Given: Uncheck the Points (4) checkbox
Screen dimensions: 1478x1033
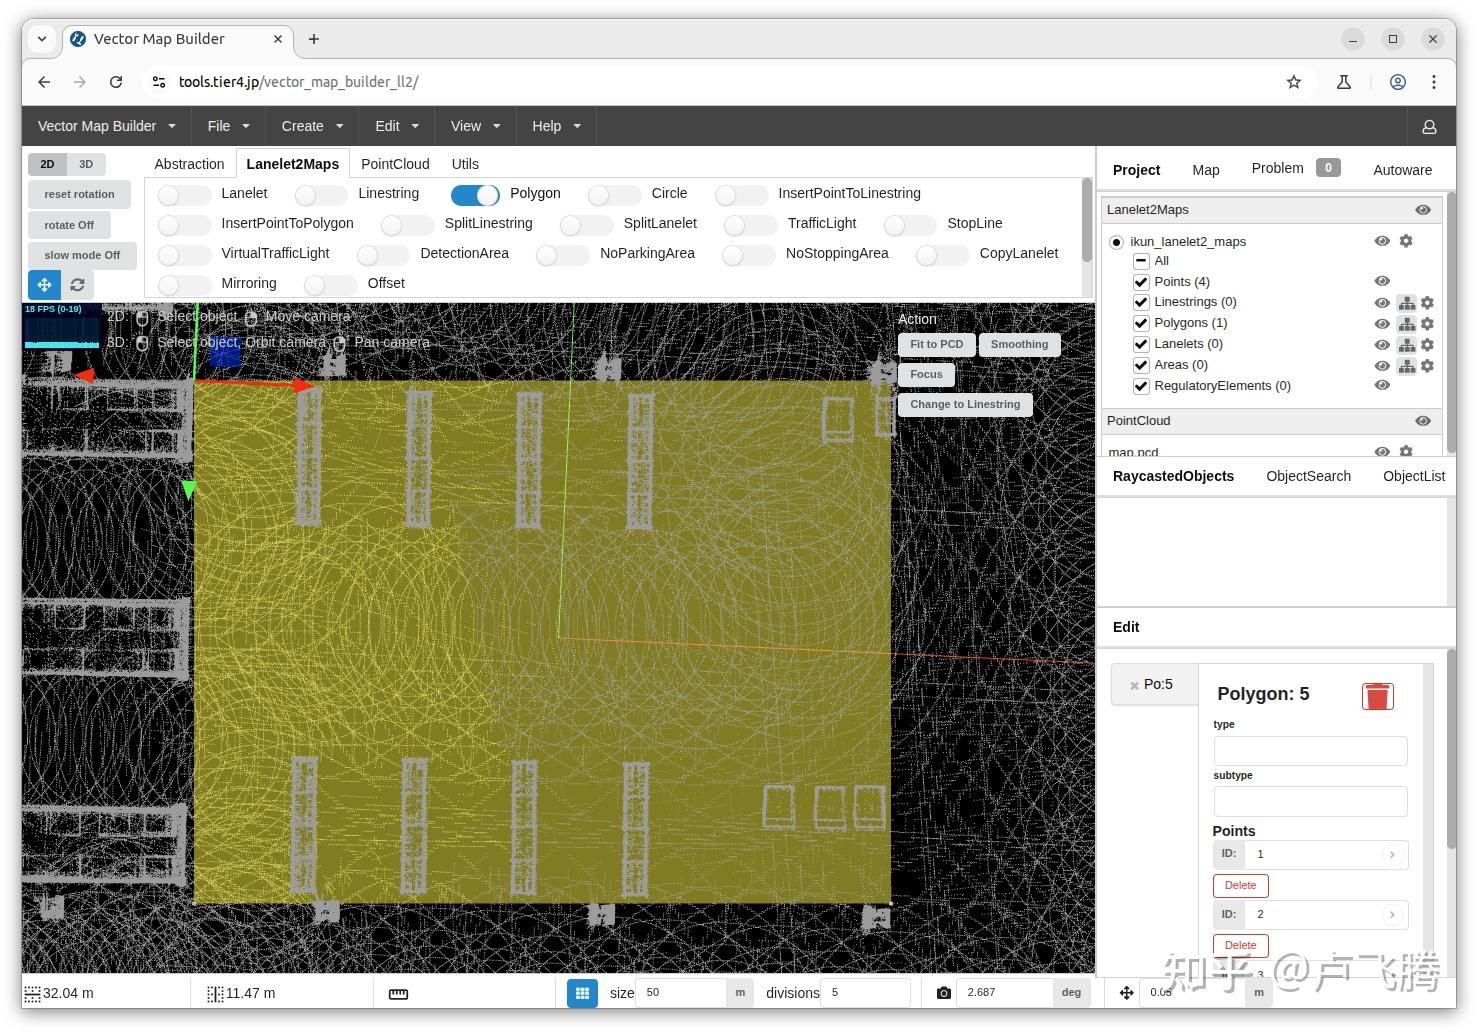Looking at the screenshot, I should click(1141, 282).
